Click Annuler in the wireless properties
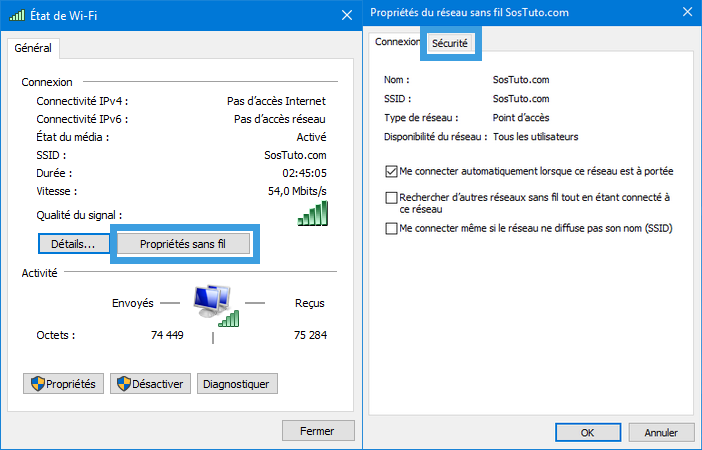The height and width of the screenshot is (450, 702). coord(661,433)
